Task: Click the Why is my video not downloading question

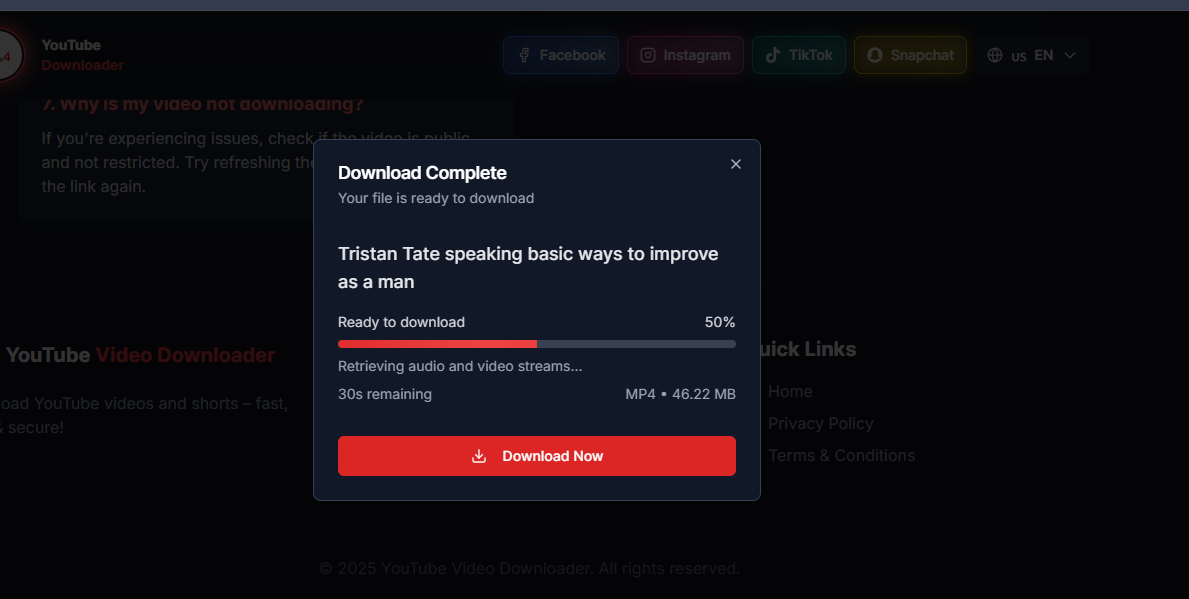Action: pyautogui.click(x=202, y=105)
